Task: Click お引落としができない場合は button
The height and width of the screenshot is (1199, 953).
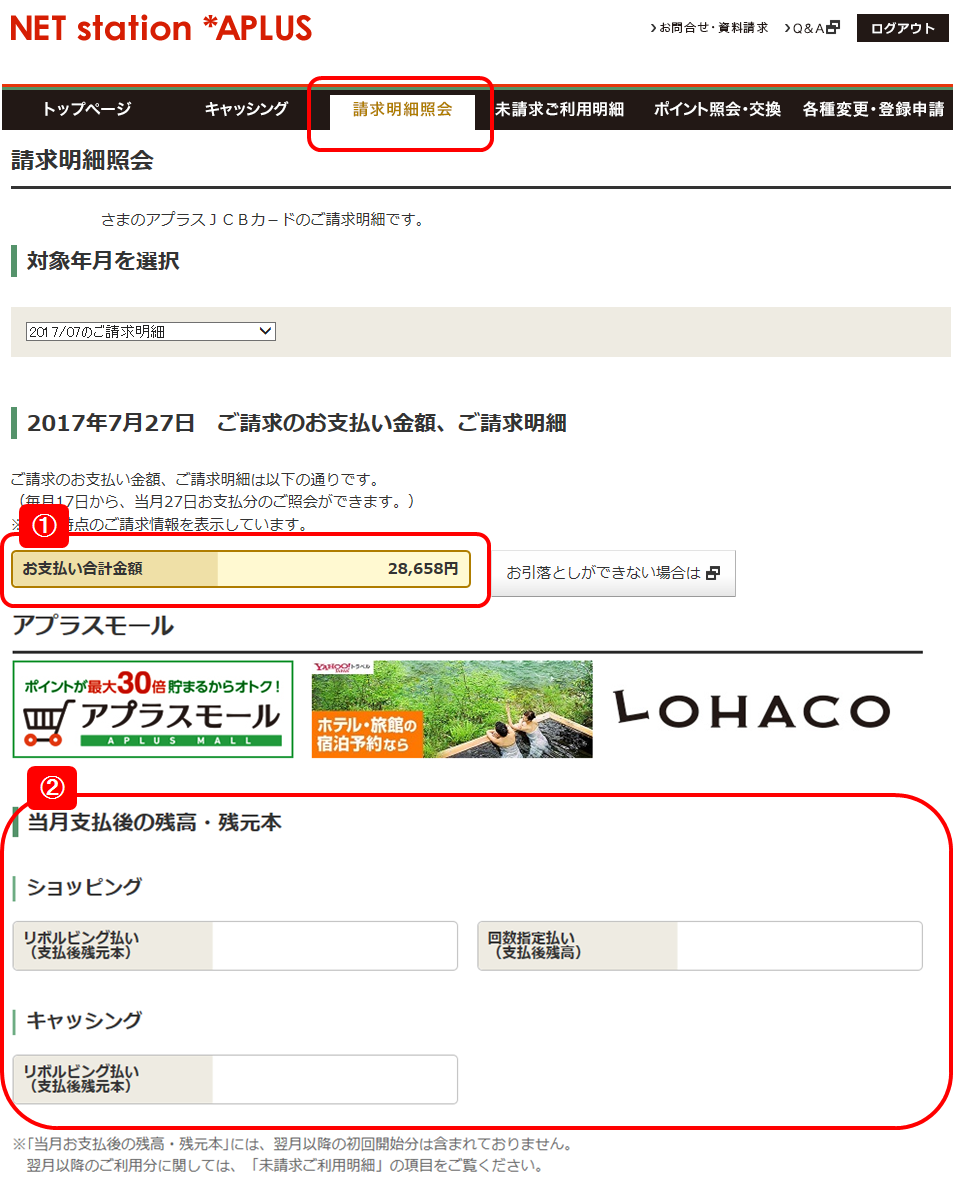Action: click(612, 573)
